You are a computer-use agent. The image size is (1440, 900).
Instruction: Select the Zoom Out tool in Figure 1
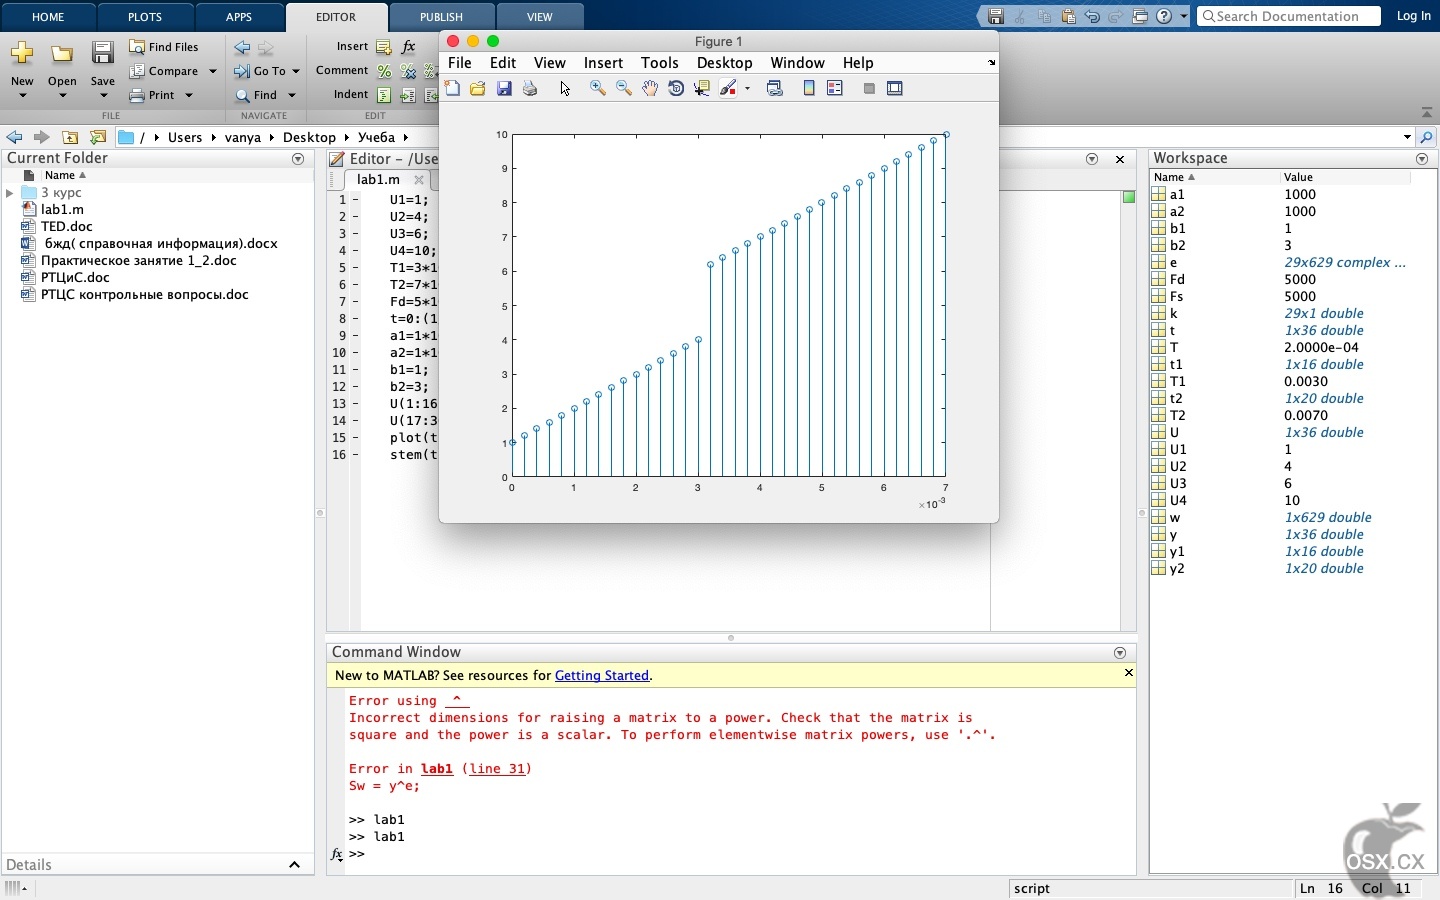click(x=624, y=88)
